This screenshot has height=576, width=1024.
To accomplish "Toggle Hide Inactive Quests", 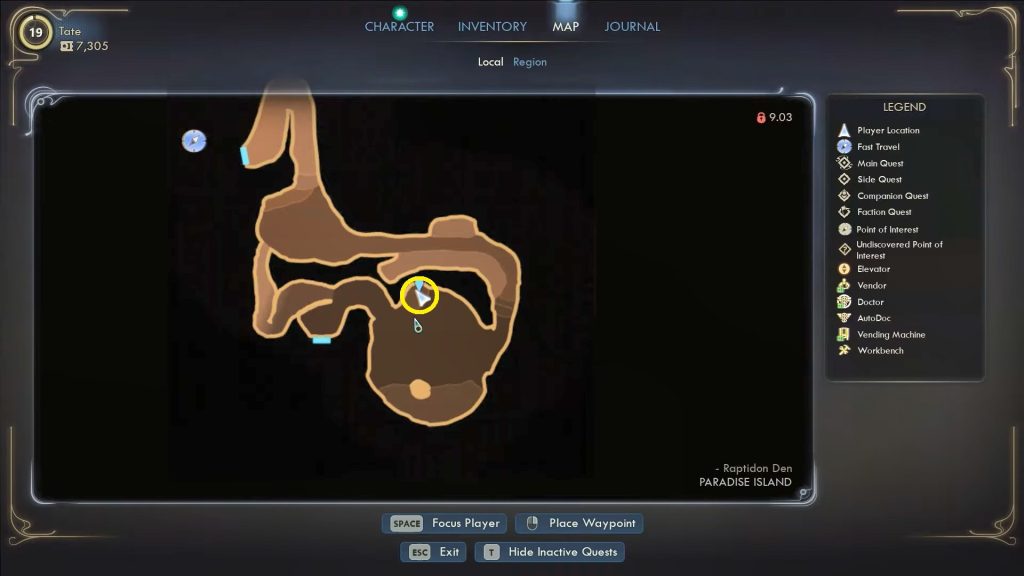I will point(549,551).
